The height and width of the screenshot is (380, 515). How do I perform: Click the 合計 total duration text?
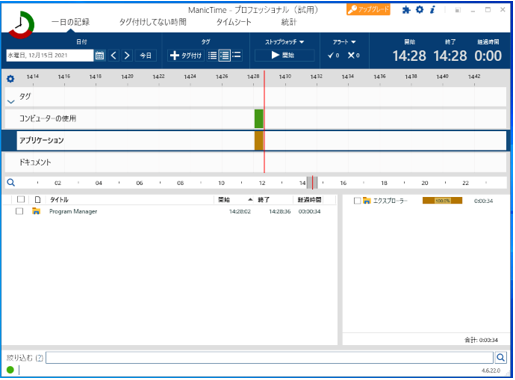click(x=481, y=340)
